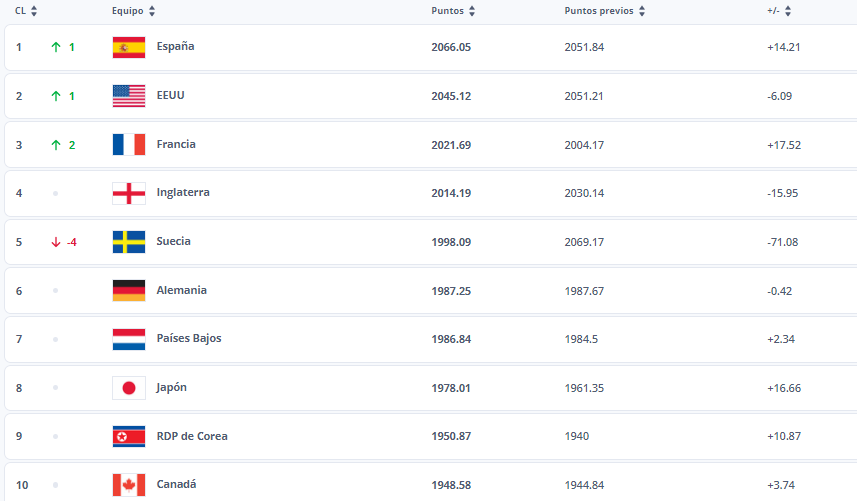Image resolution: width=857 pixels, height=501 pixels.
Task: Open the España team link
Action: [175, 46]
